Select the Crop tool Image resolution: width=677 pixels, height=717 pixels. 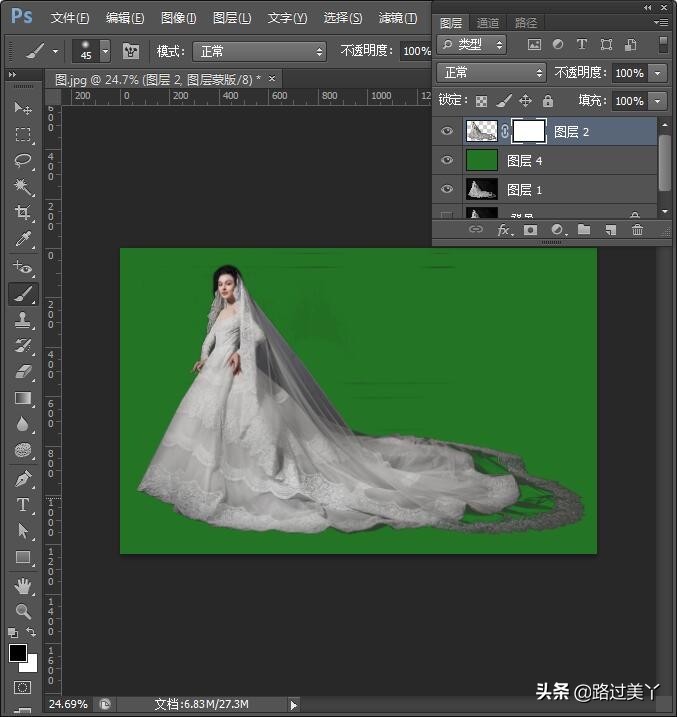pyautogui.click(x=22, y=213)
